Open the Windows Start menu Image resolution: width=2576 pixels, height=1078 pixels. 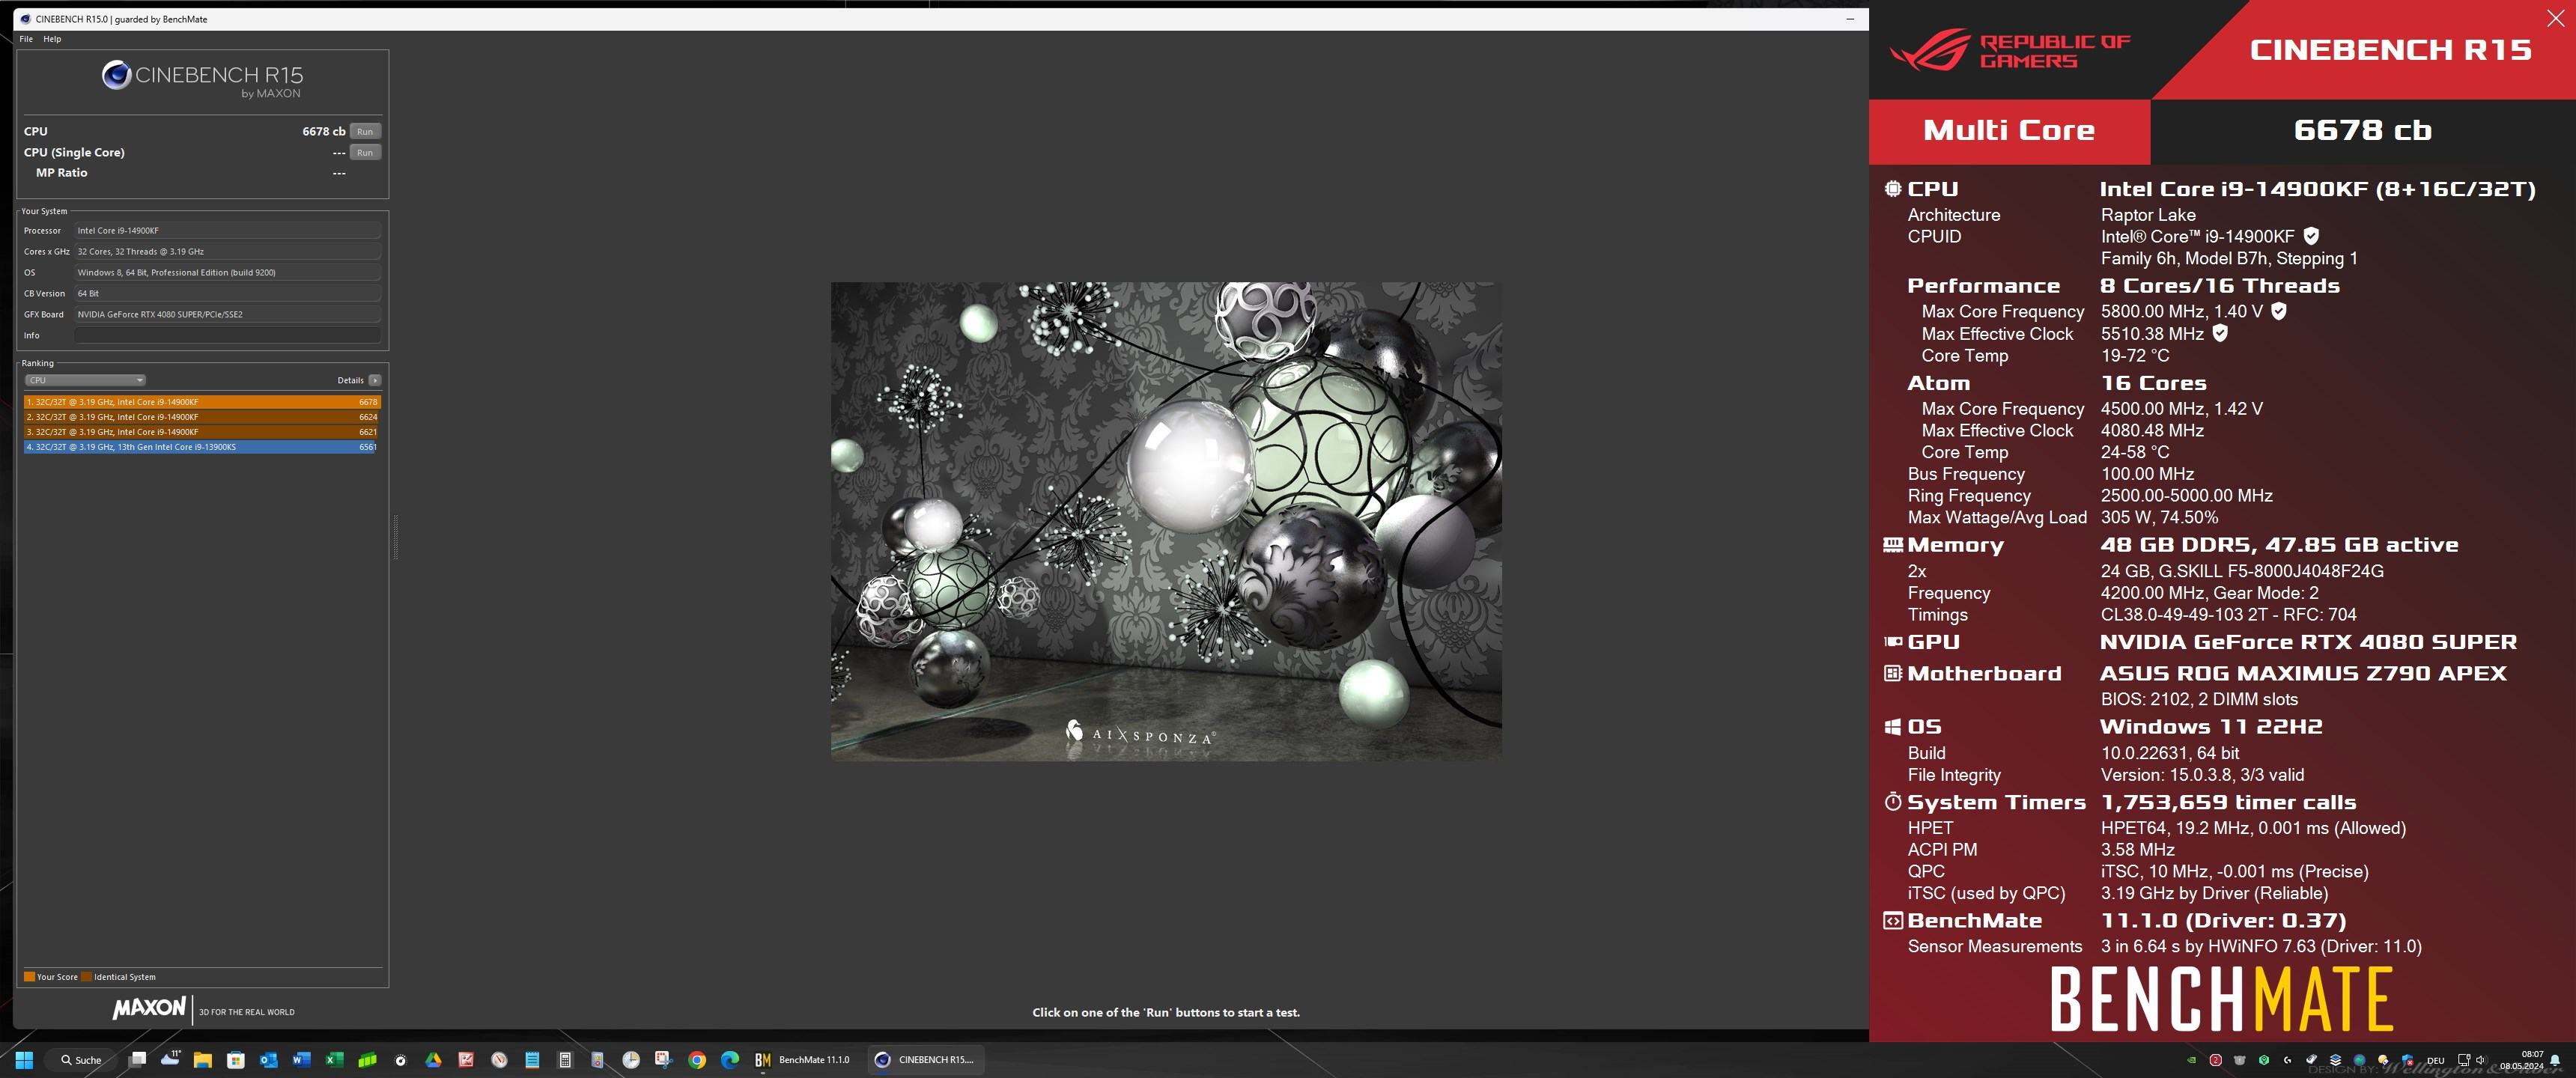24,1060
